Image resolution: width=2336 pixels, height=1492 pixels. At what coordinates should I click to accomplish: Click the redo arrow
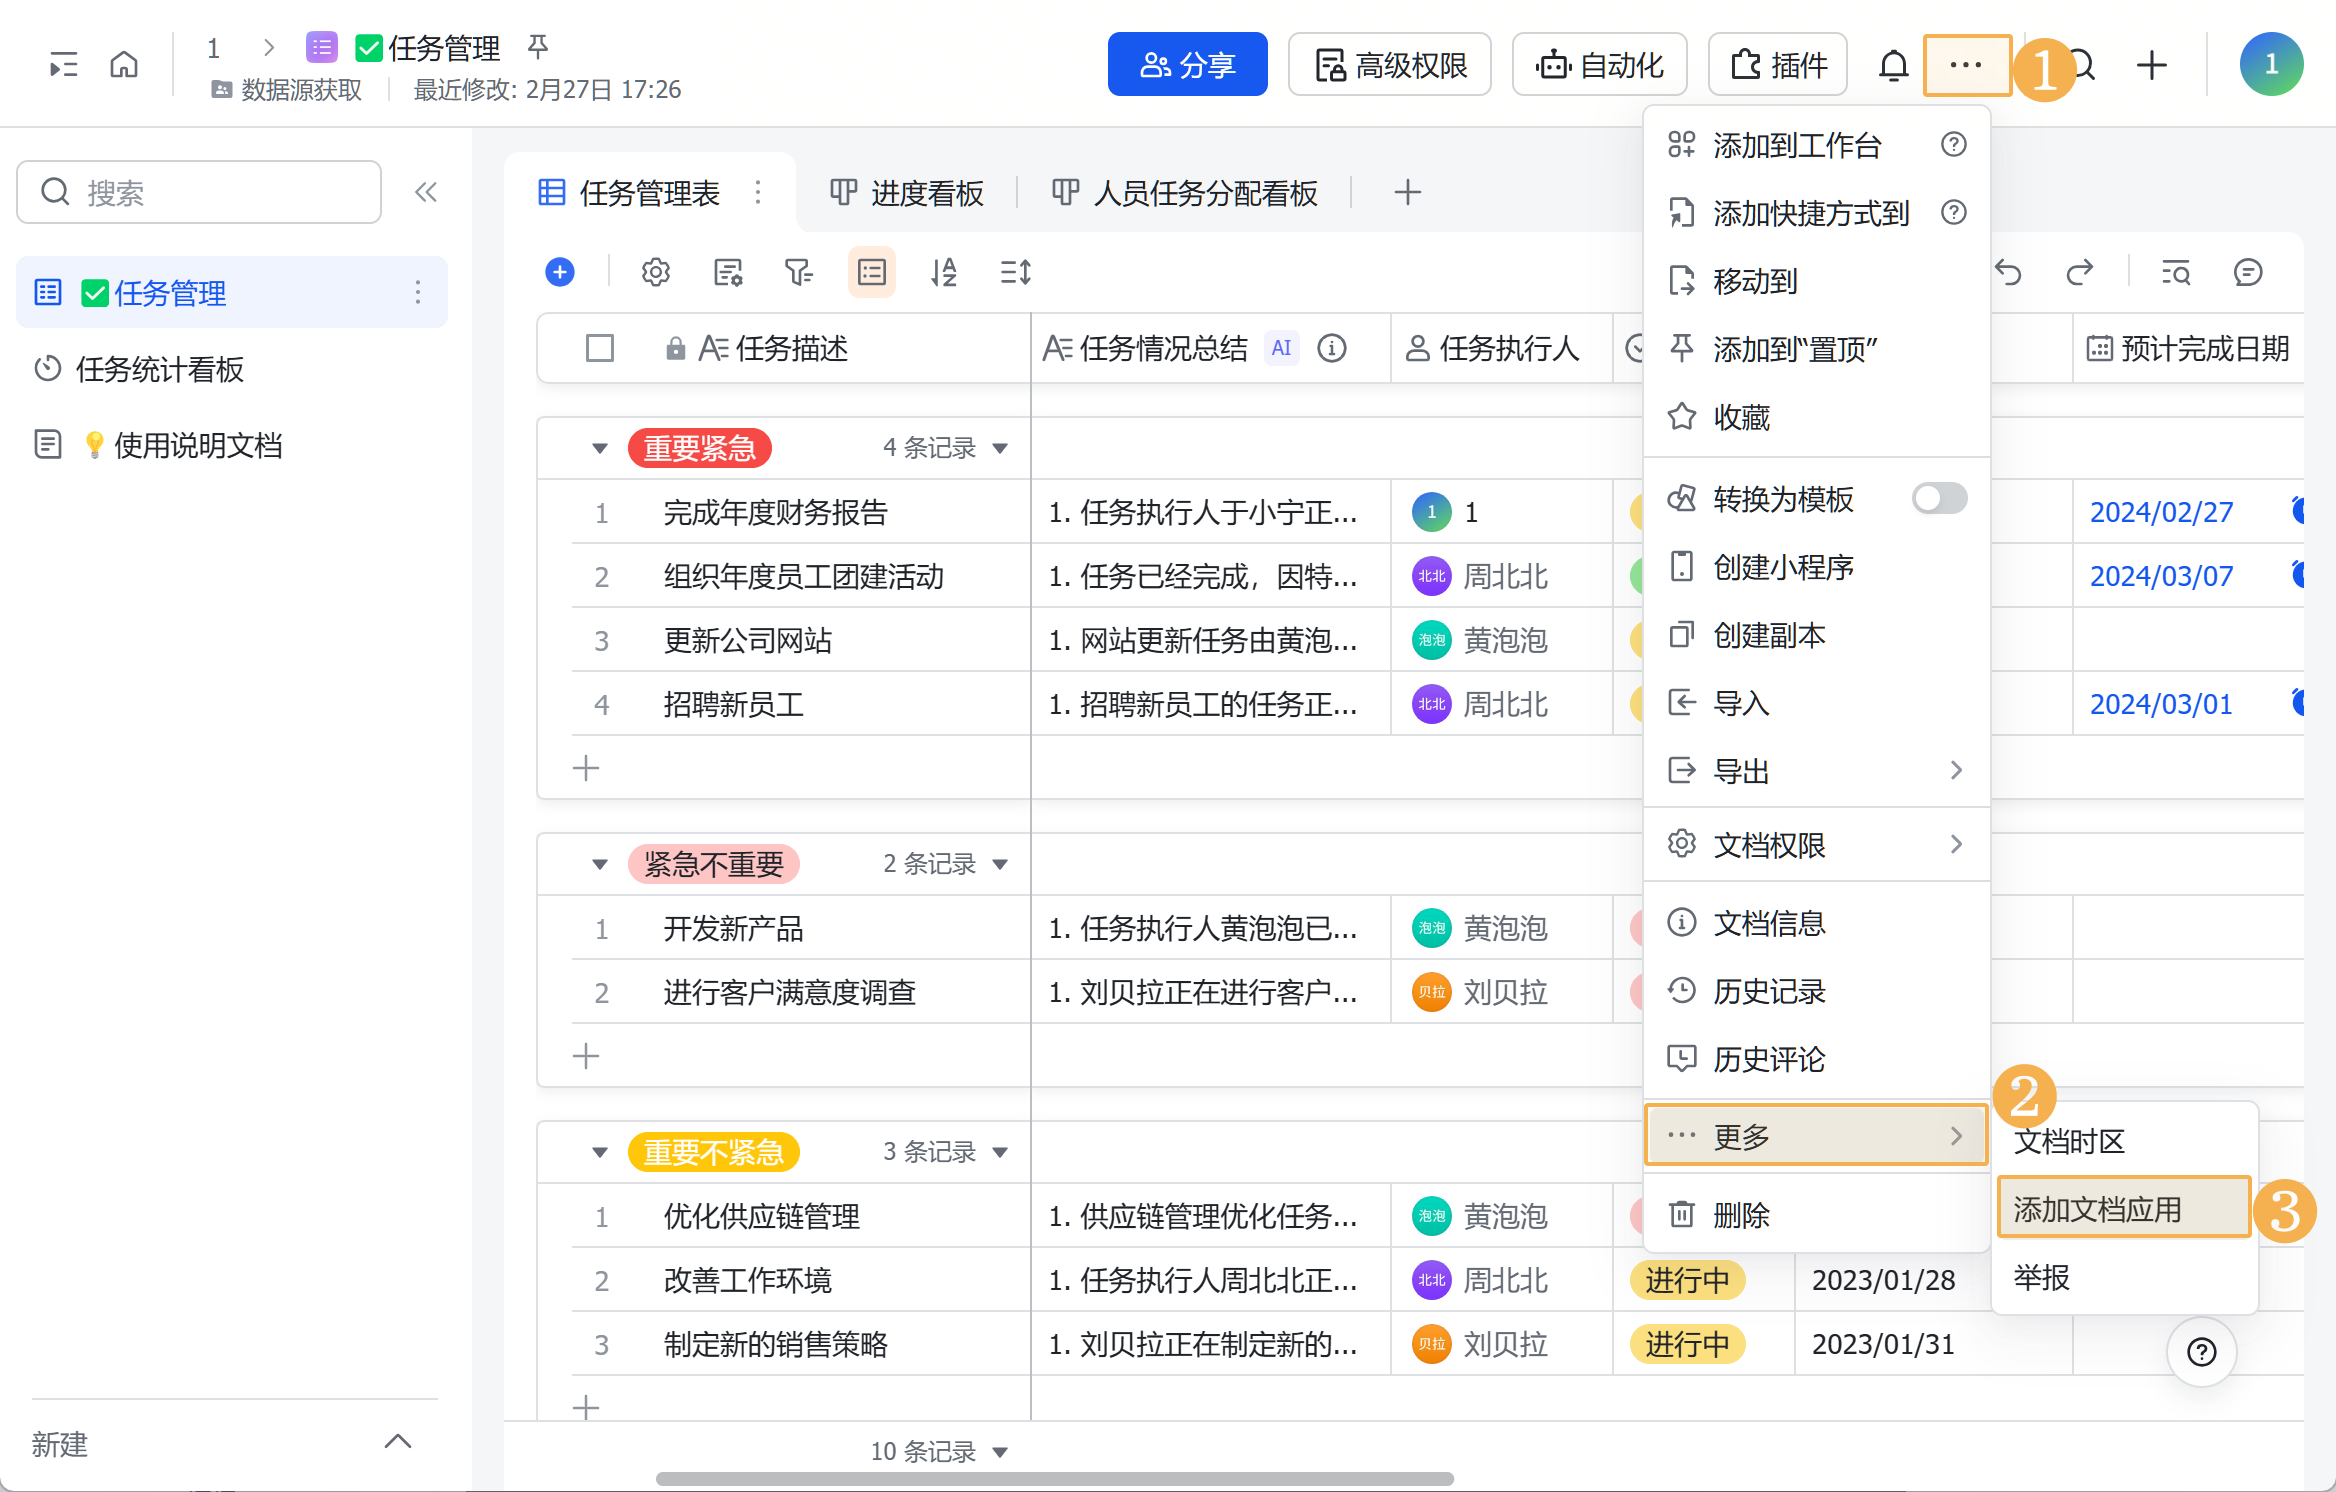click(x=2079, y=272)
